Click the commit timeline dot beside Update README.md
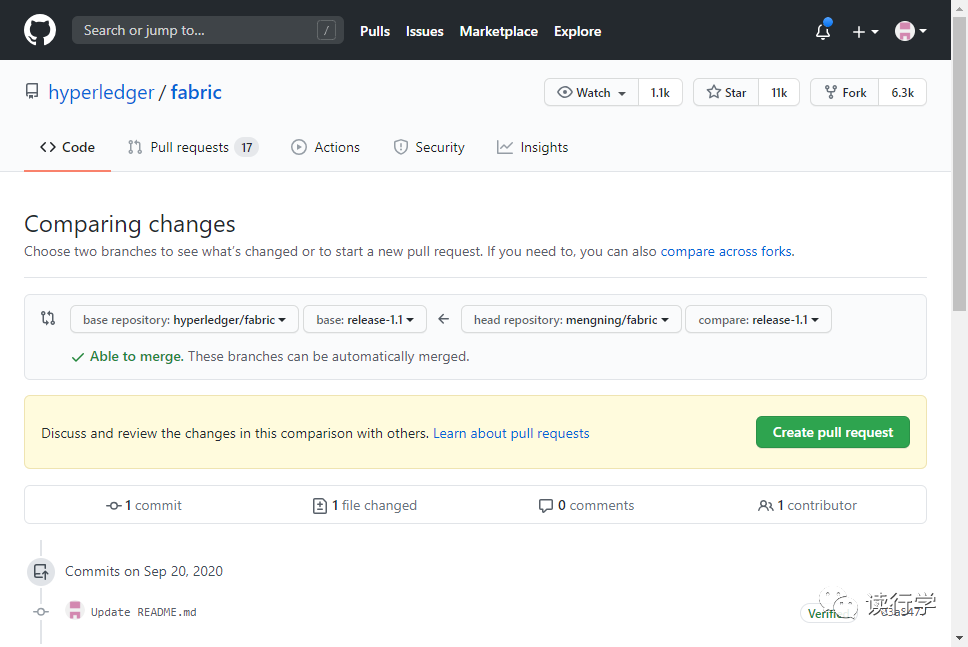Image resolution: width=968 pixels, height=647 pixels. (x=41, y=612)
